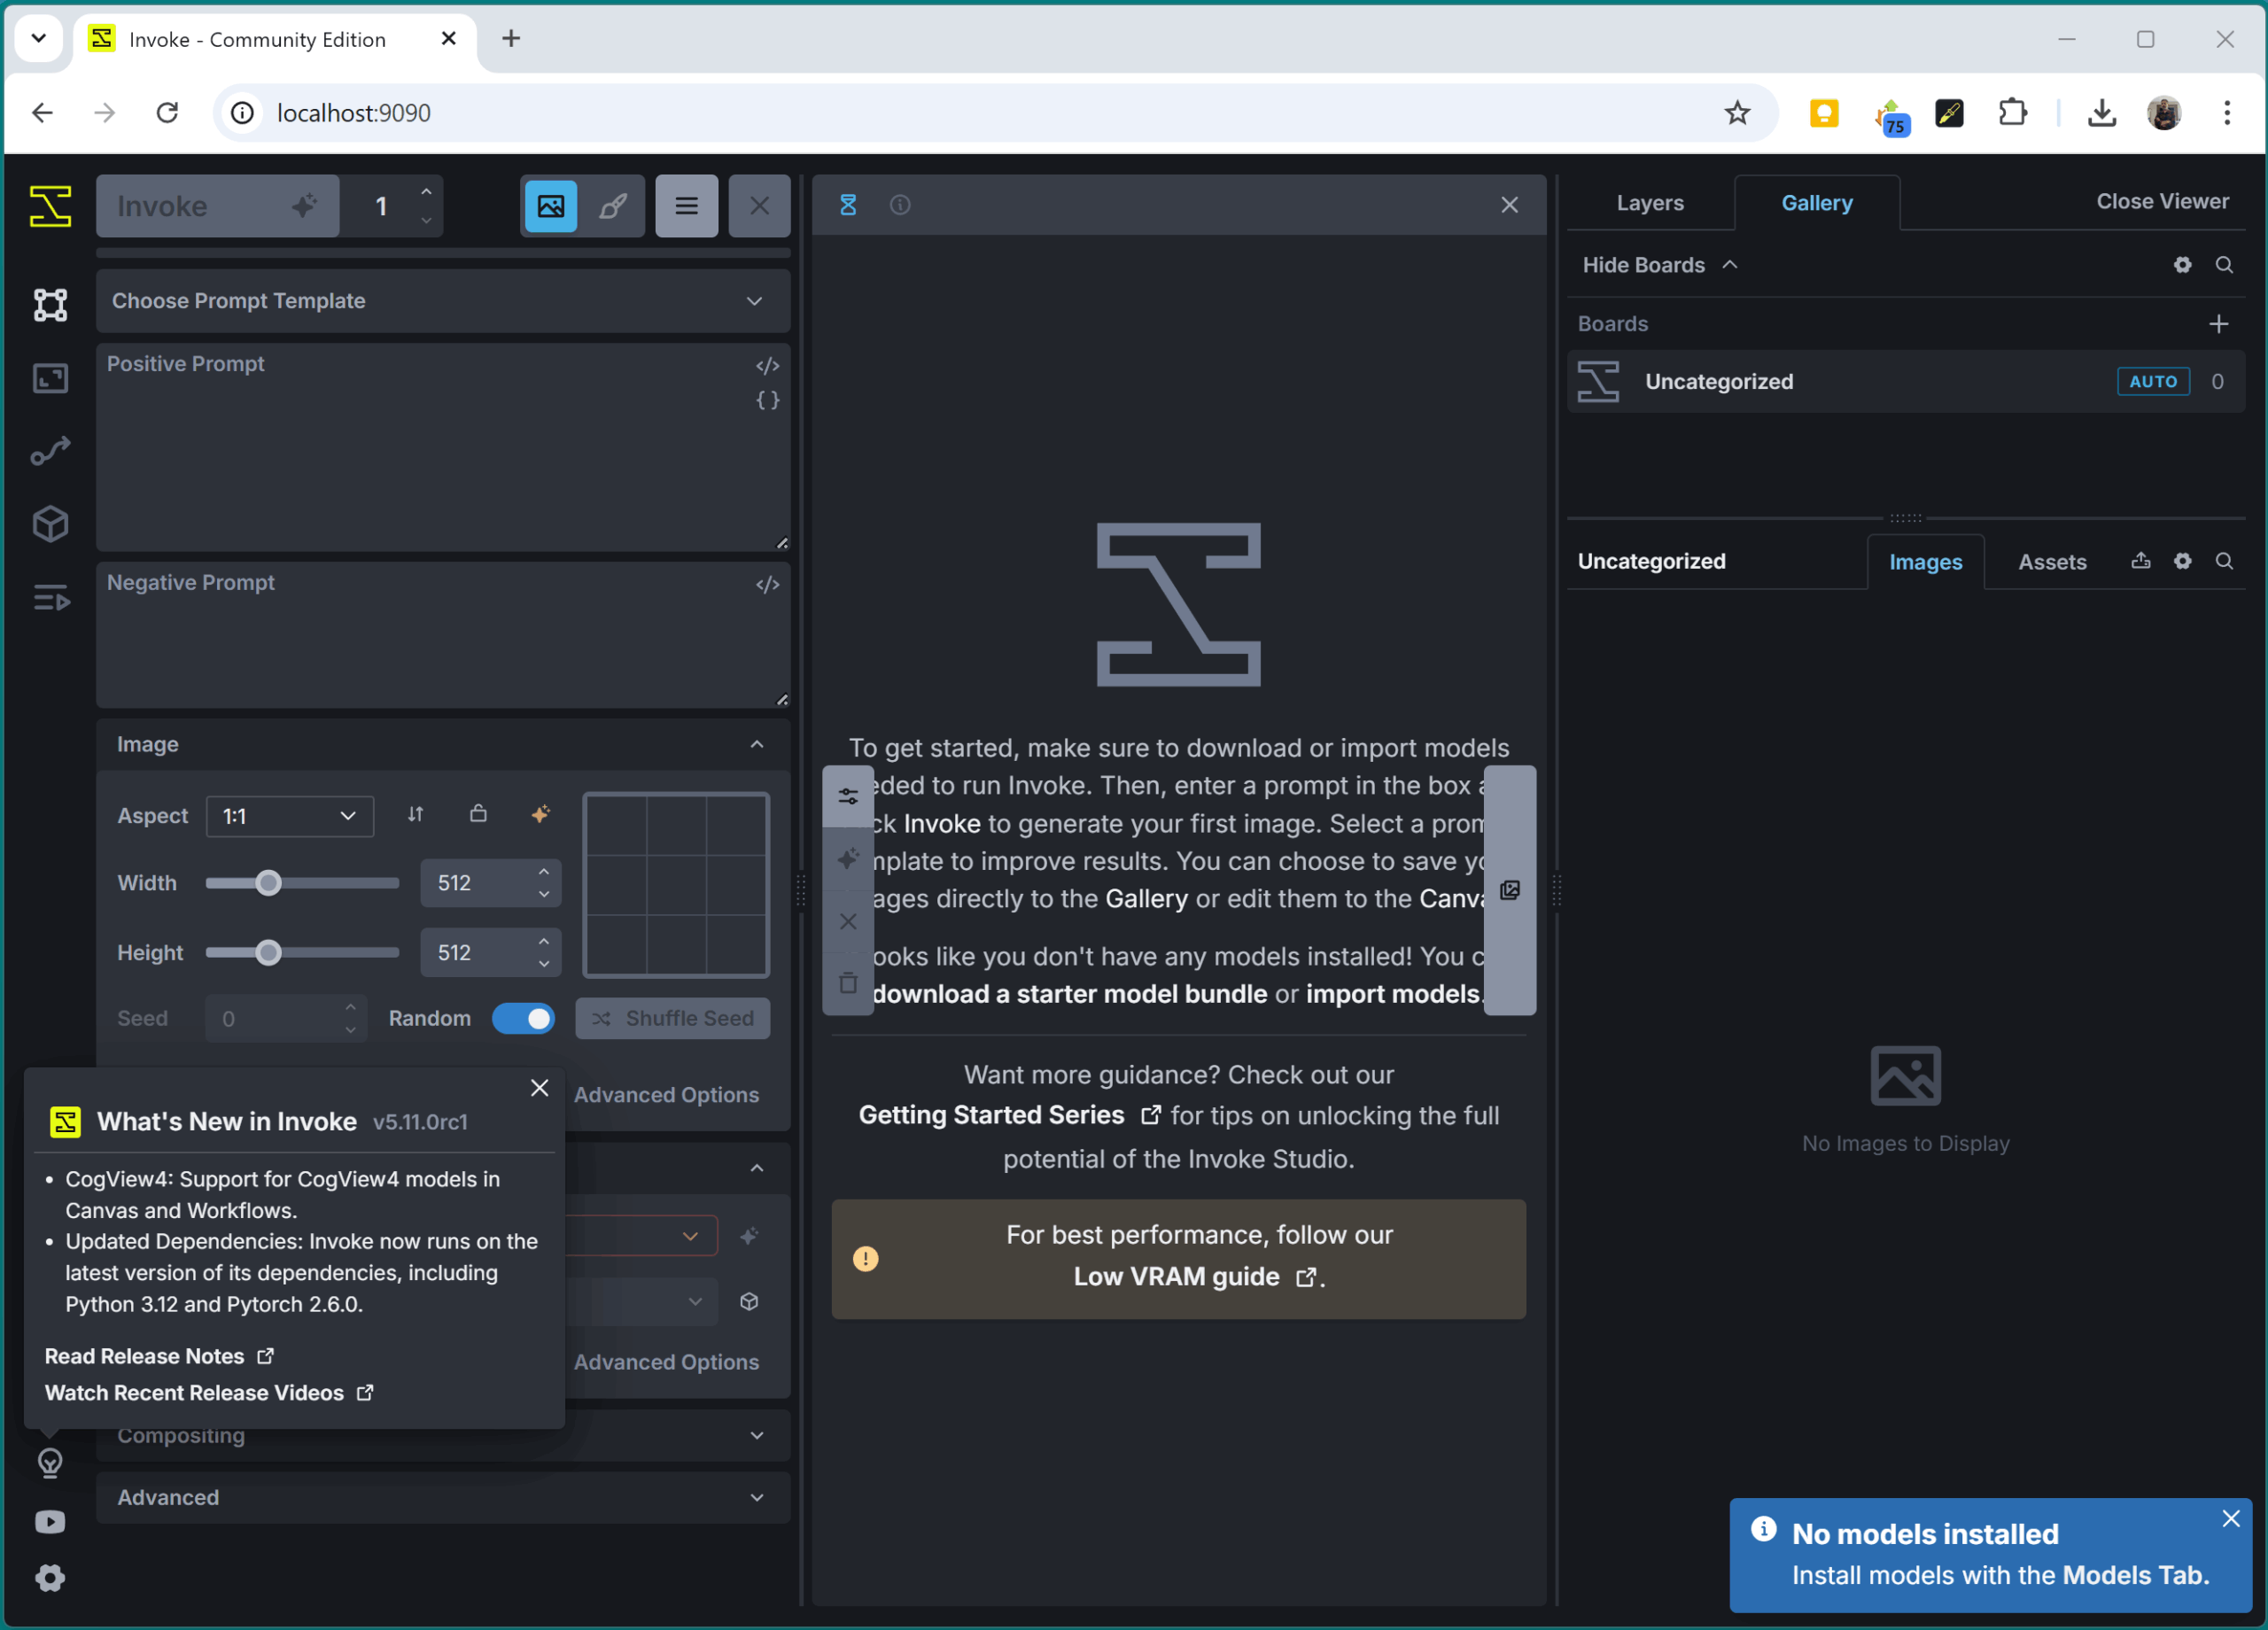Click the Width slider handle
This screenshot has width=2268, height=1630.
click(267, 883)
